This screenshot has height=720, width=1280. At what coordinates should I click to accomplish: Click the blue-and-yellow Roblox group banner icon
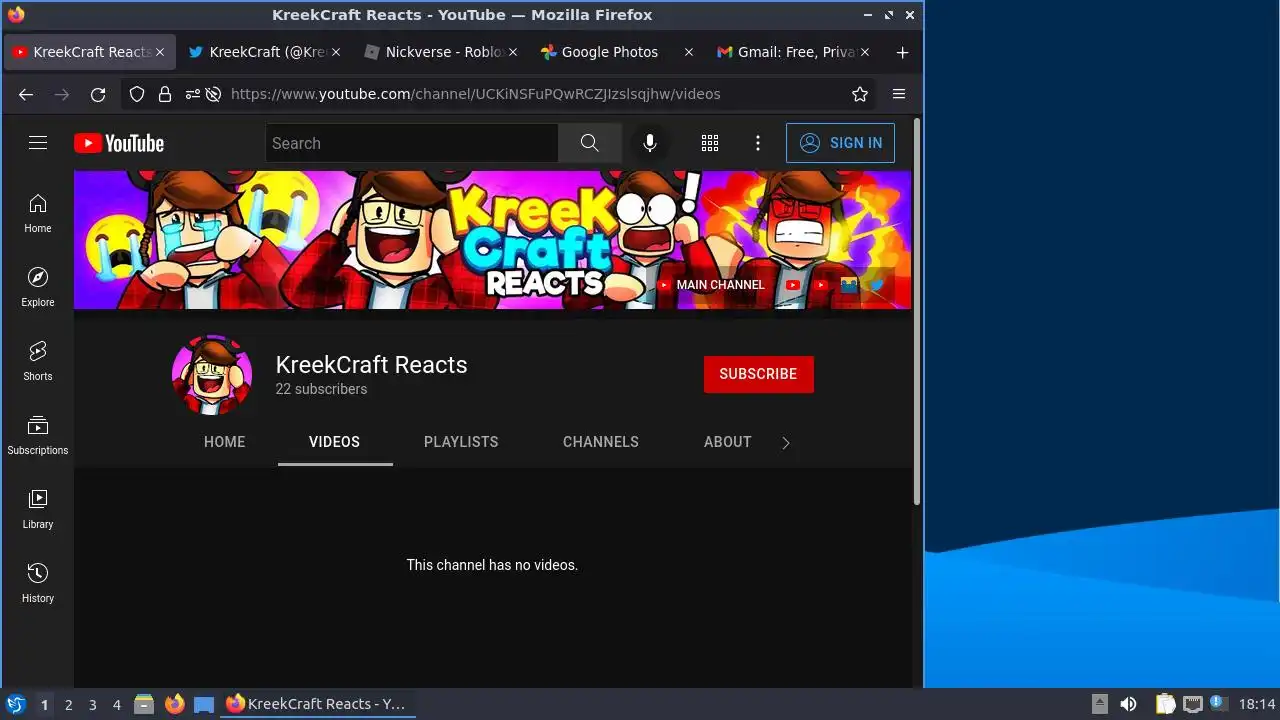[x=849, y=285]
